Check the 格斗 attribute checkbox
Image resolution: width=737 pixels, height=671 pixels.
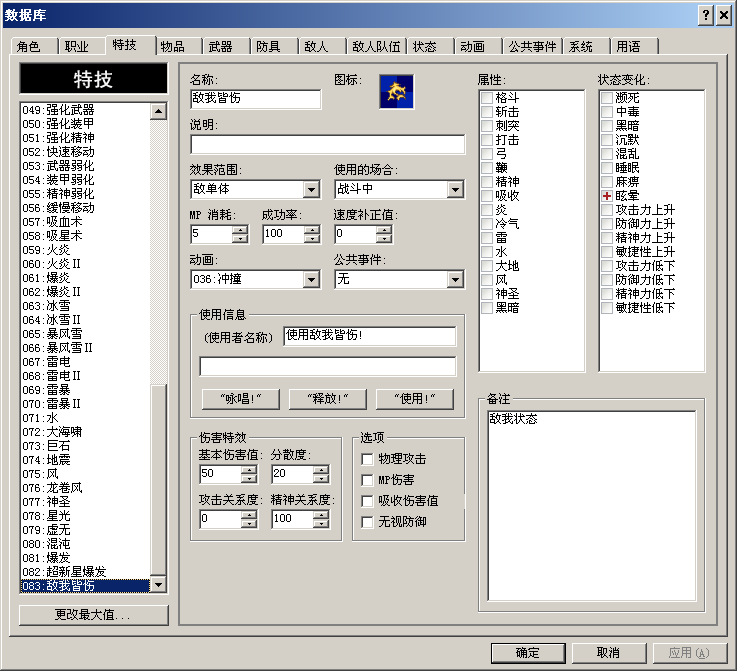tap(486, 98)
